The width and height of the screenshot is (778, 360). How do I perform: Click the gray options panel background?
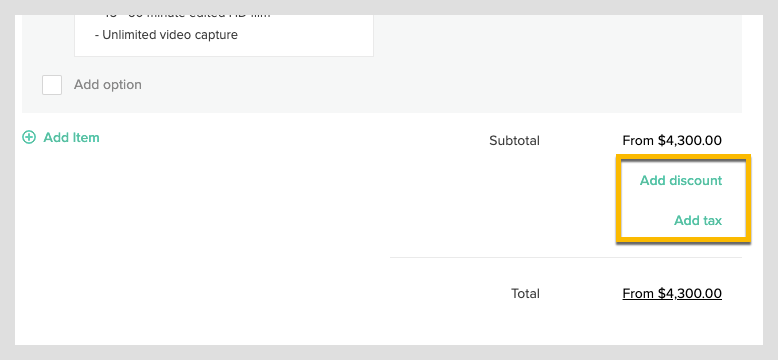[546, 64]
